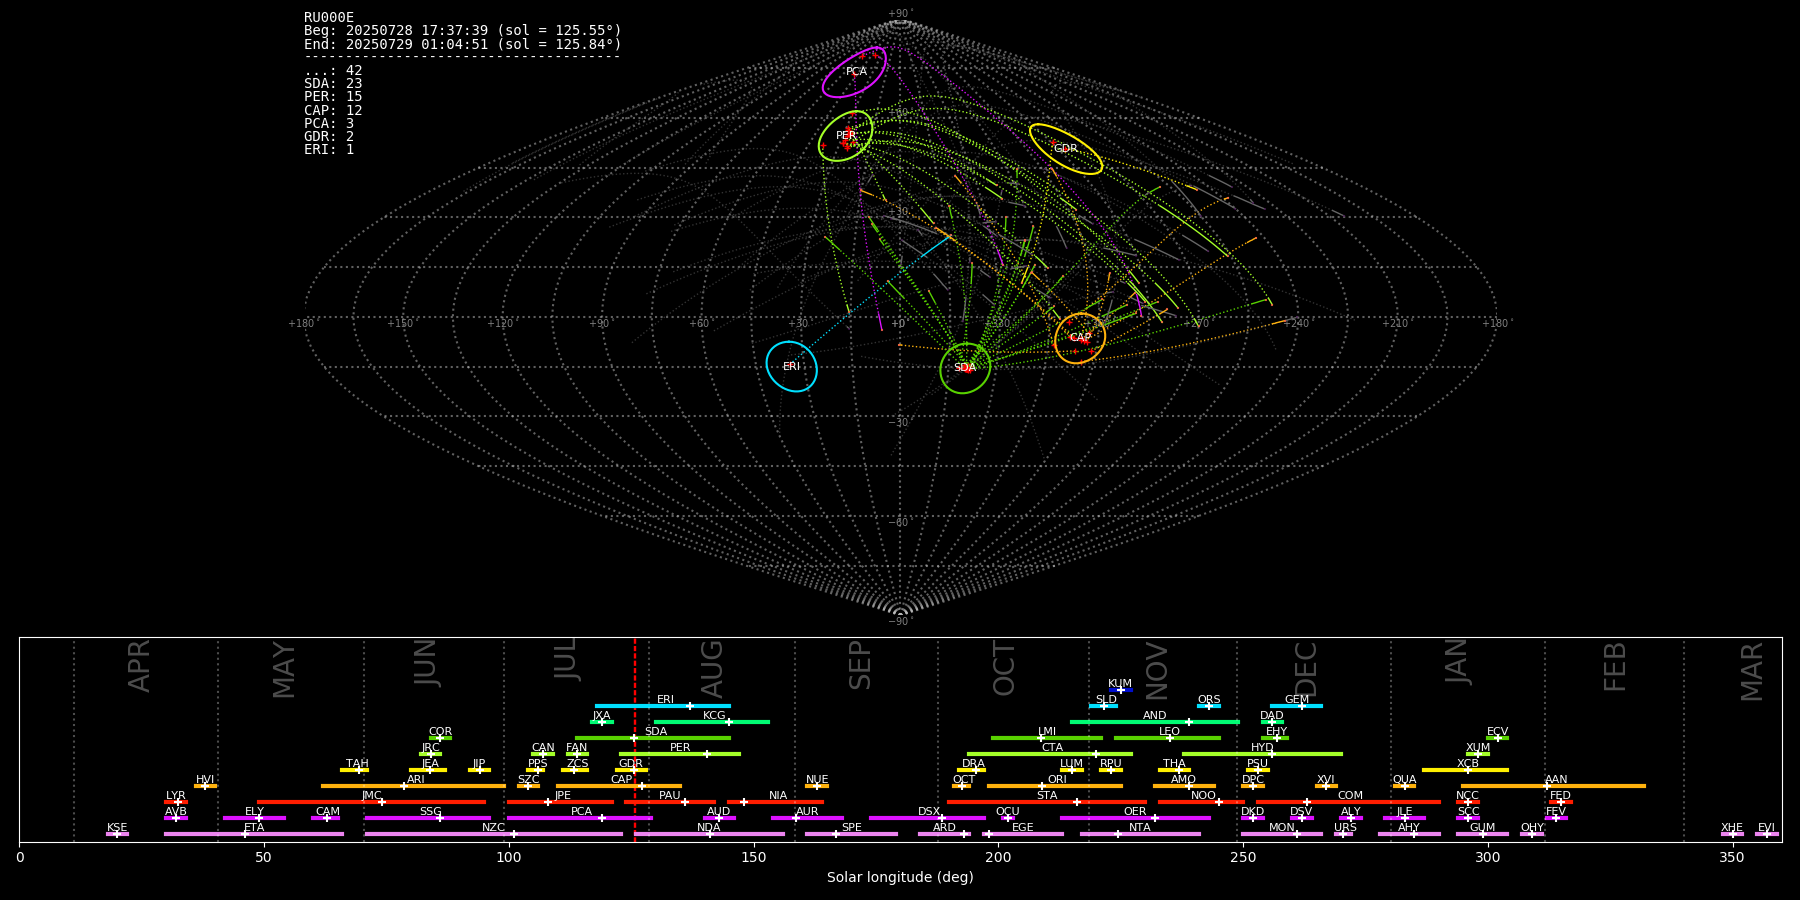The width and height of the screenshot is (1800, 900).
Task: Click the 'CAP: 12' count in the legend
Action: [333, 110]
